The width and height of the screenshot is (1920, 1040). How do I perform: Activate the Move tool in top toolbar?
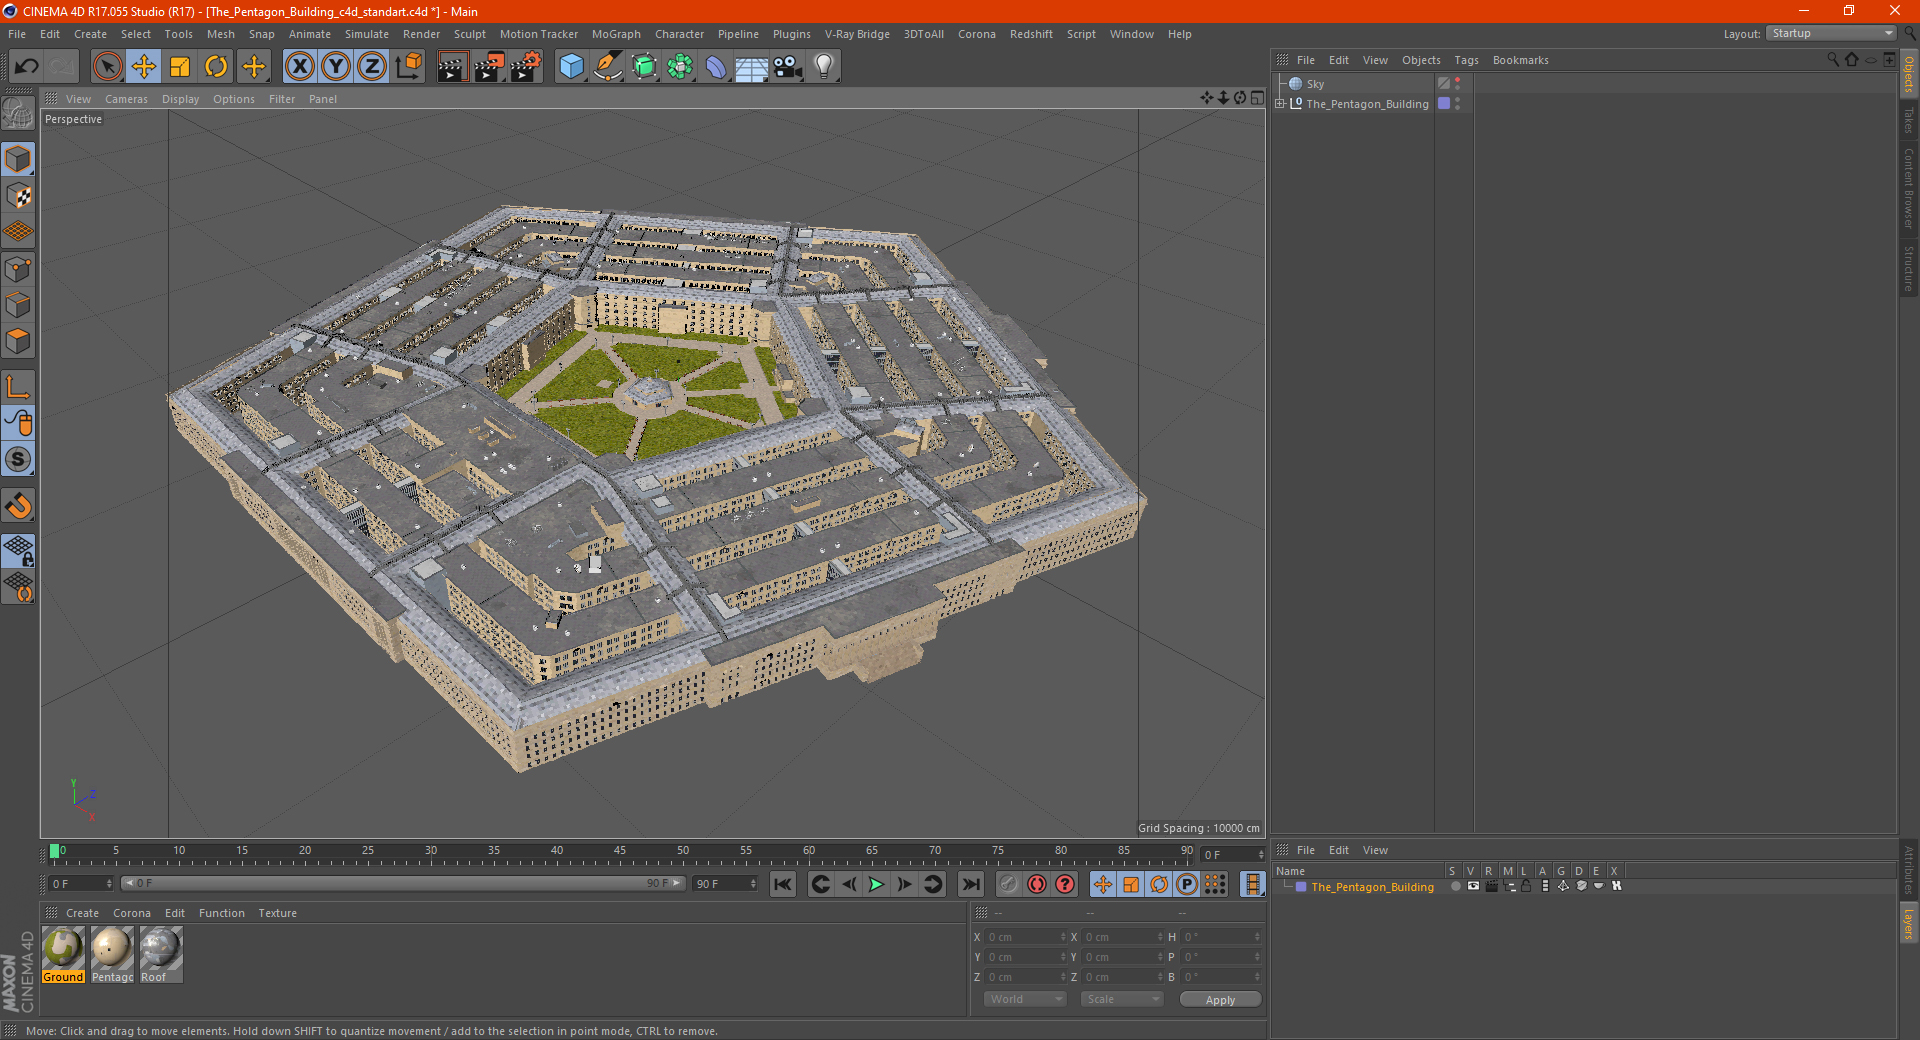(144, 67)
